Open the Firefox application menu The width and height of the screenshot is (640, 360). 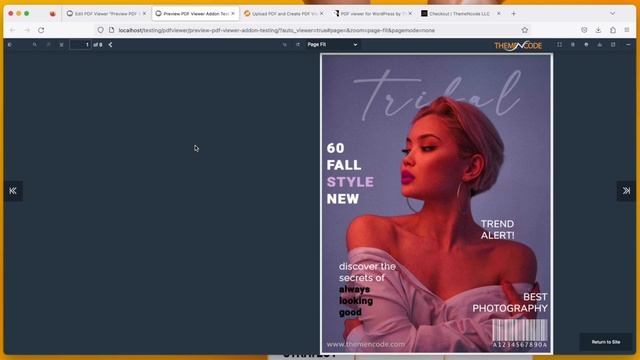point(627,30)
